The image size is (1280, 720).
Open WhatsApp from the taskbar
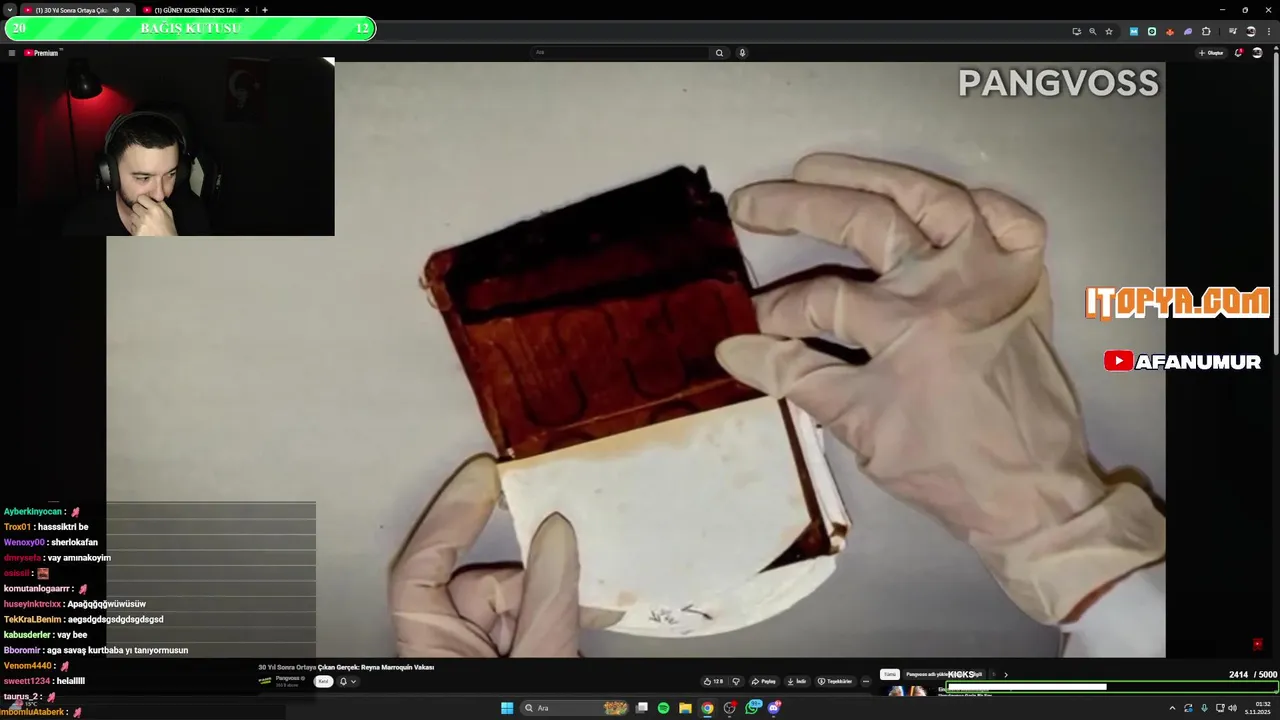(x=751, y=708)
